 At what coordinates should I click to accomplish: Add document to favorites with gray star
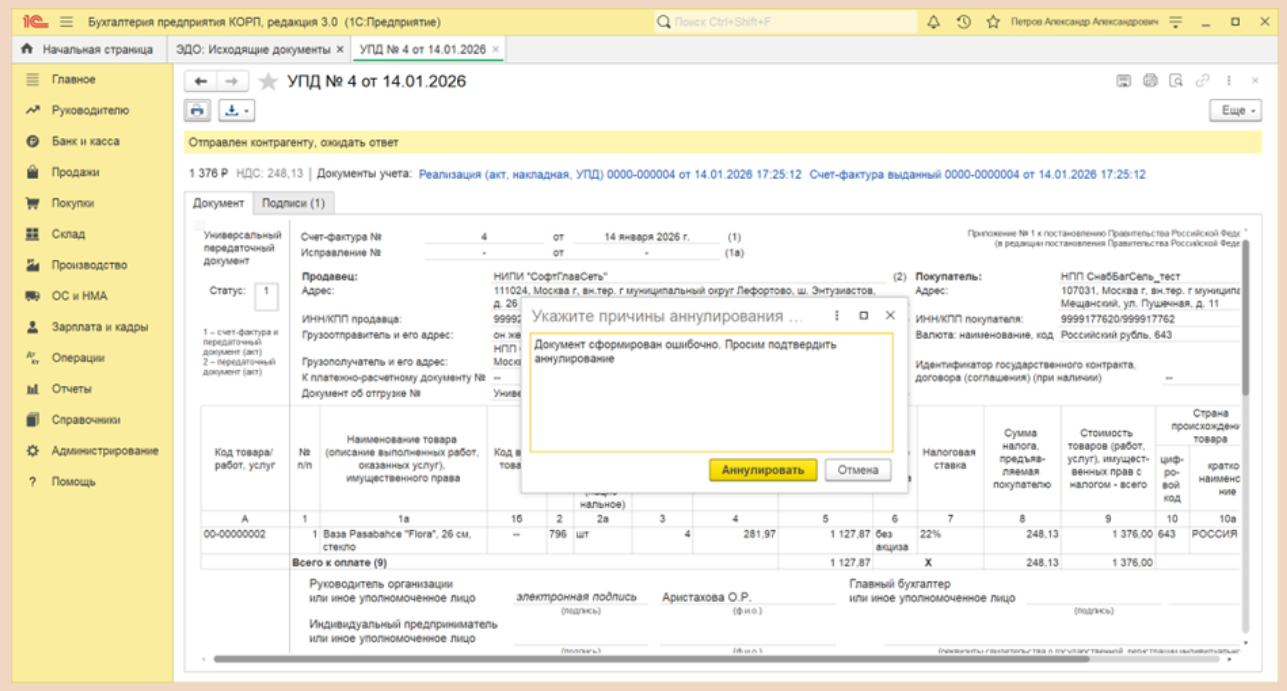click(x=268, y=82)
